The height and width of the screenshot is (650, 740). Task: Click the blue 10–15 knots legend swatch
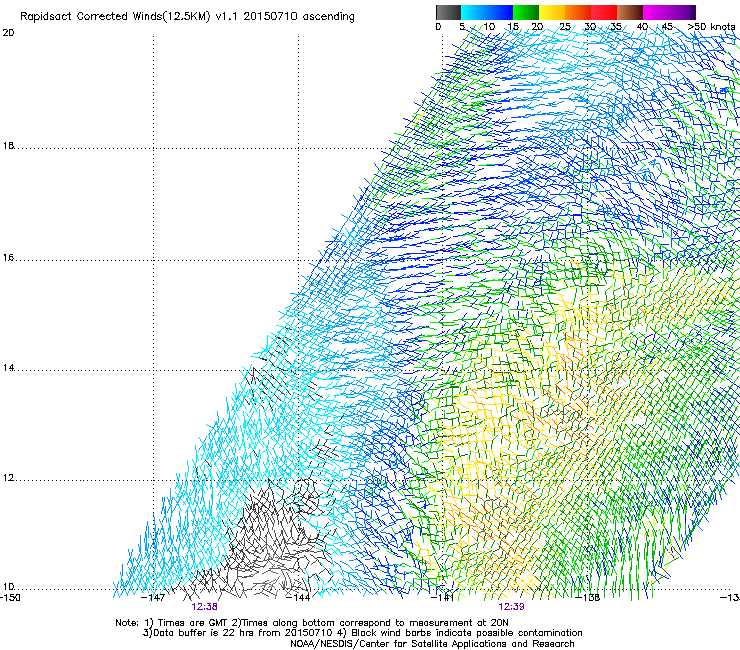tap(500, 12)
